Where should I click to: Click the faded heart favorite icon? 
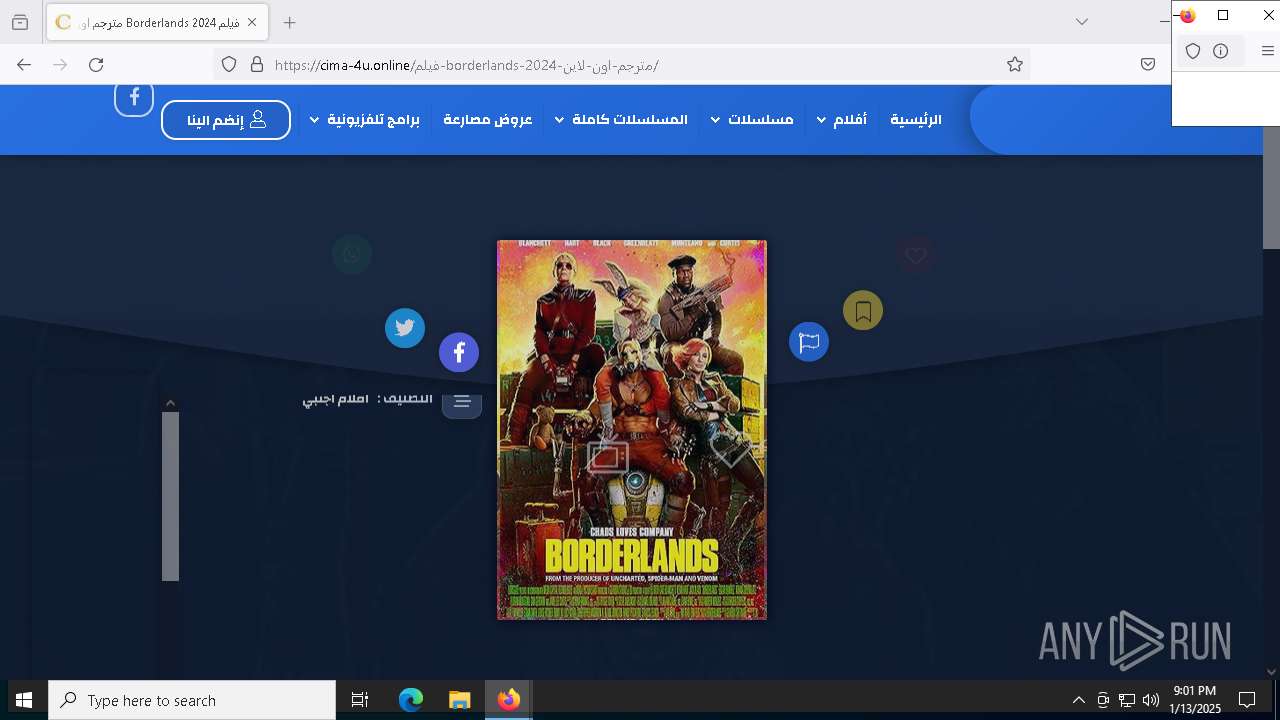pos(915,255)
